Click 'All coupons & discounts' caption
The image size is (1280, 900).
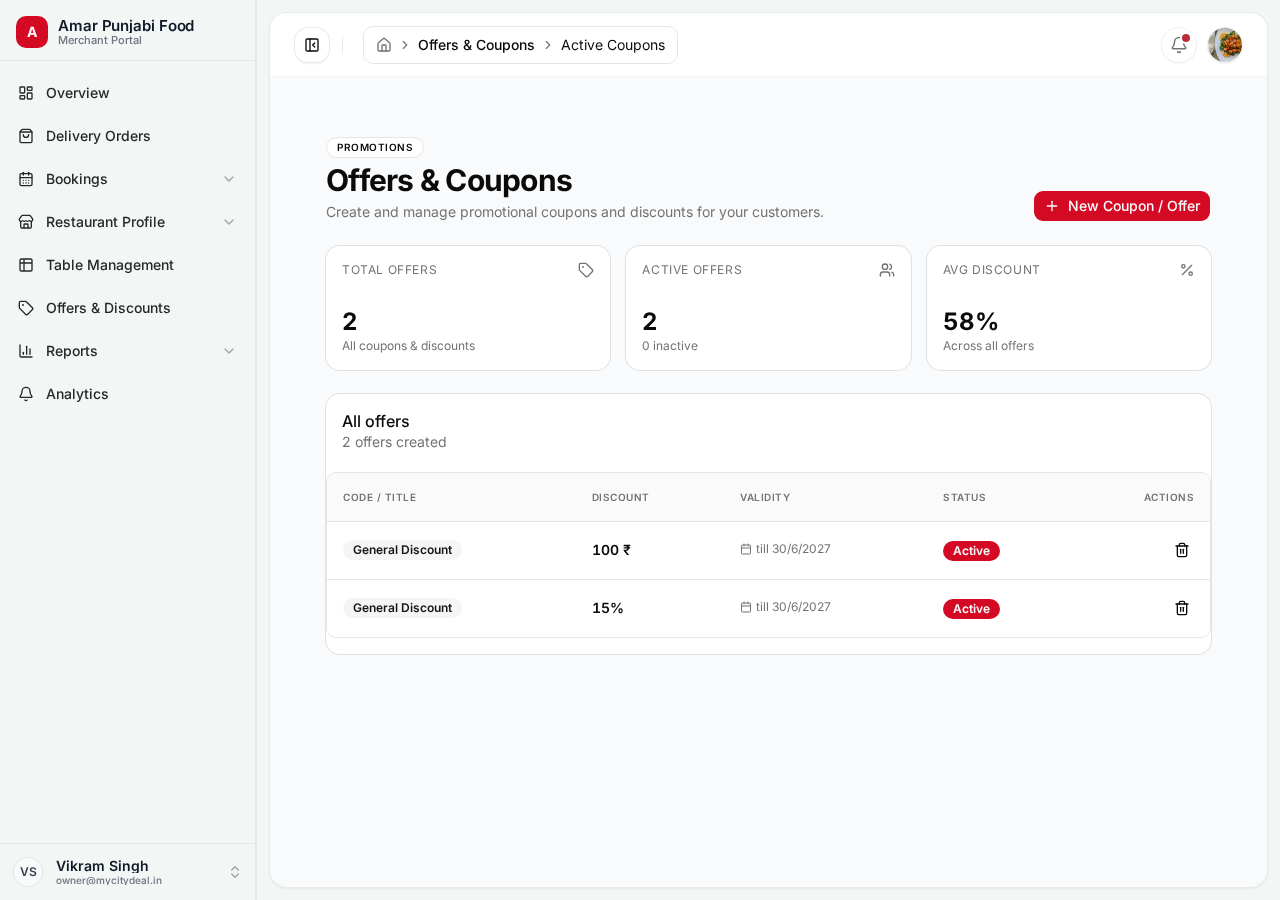tap(408, 346)
